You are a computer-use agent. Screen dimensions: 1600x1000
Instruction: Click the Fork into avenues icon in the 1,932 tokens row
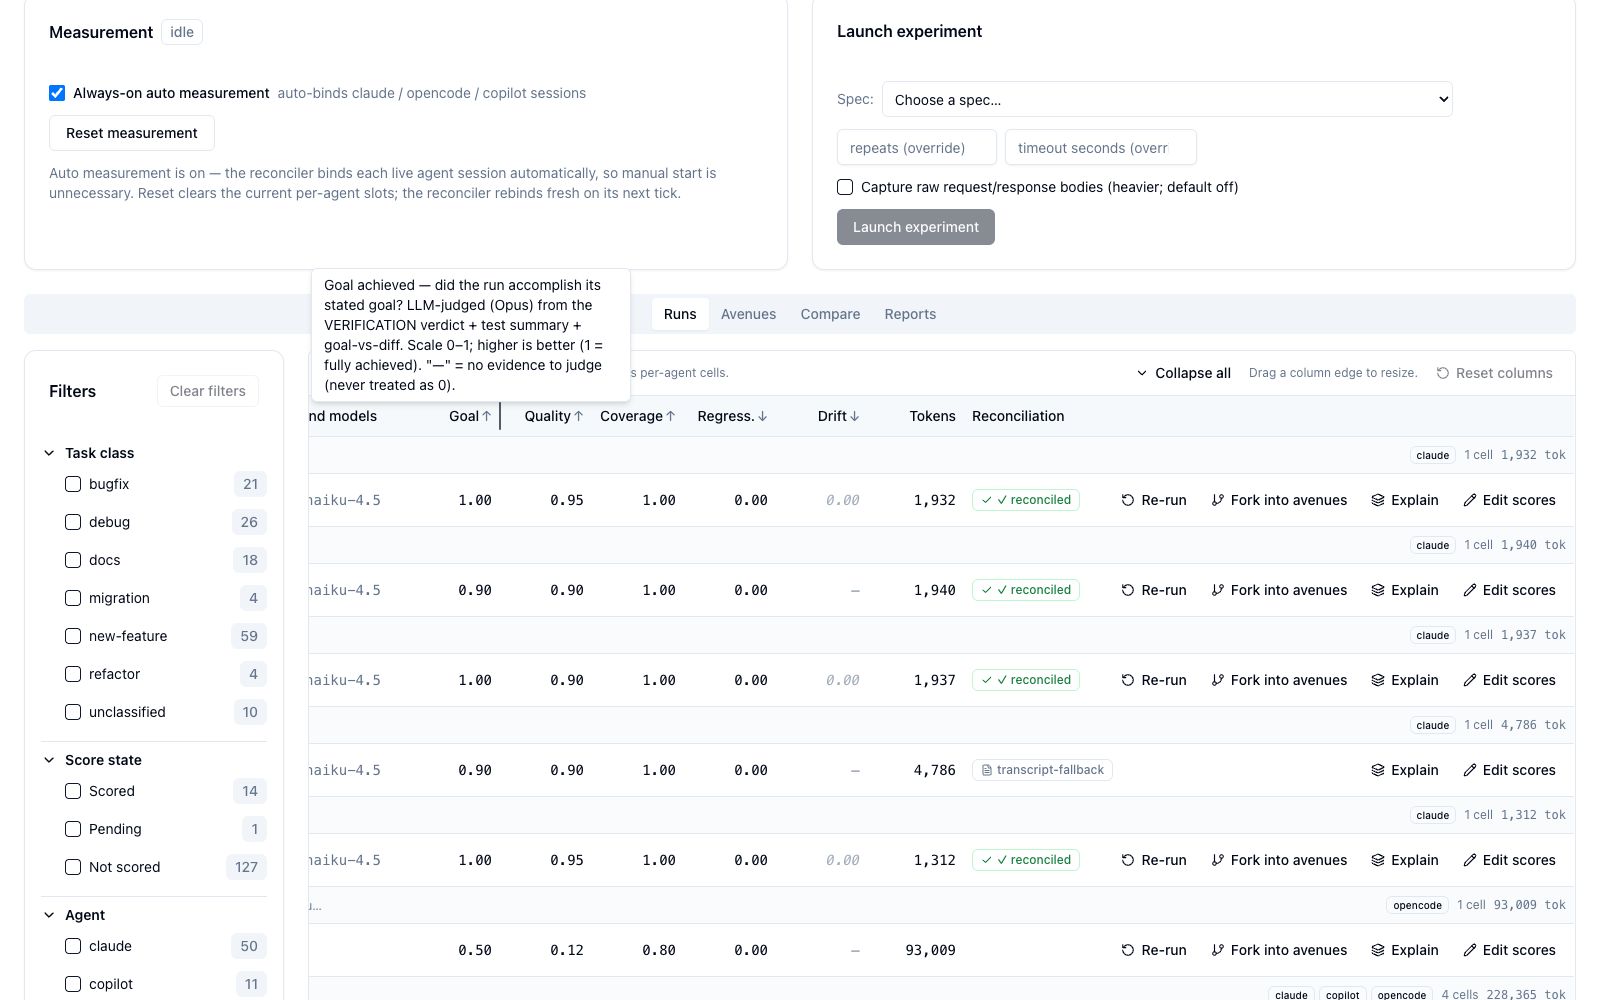[1218, 500]
